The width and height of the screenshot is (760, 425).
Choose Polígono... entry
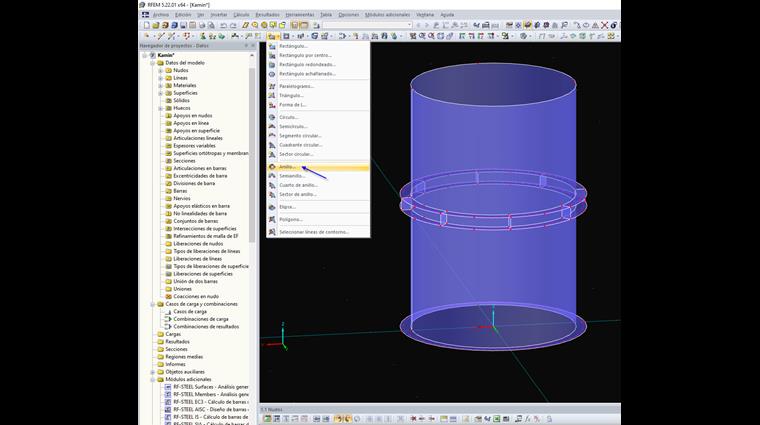318,220
